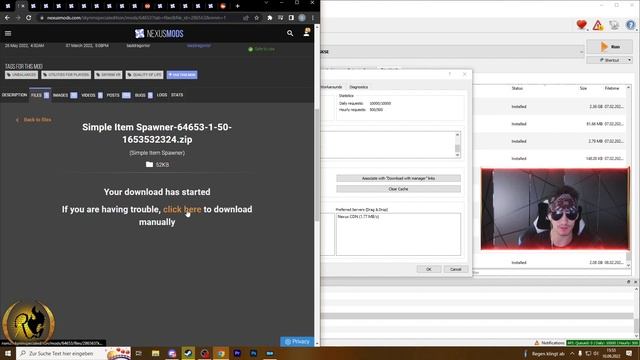Click the taskbar weather widget 'Regen klingt ab'
The height and width of the screenshot is (360, 640).
[544, 353]
